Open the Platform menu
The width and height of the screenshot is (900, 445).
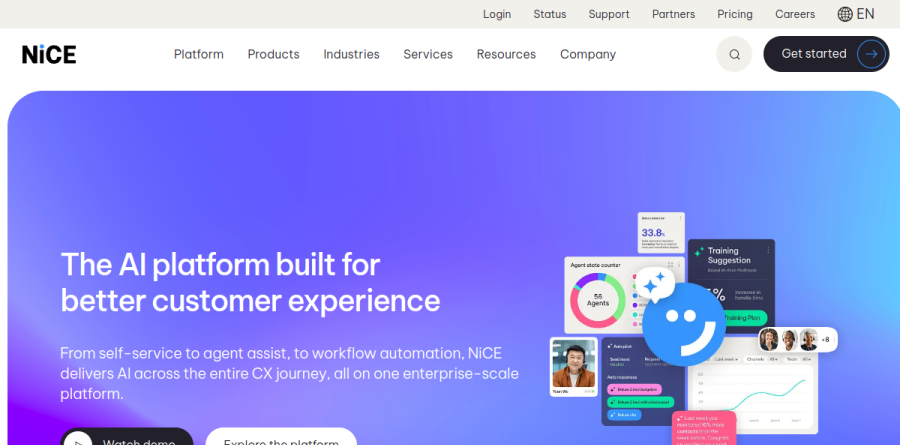tap(199, 55)
